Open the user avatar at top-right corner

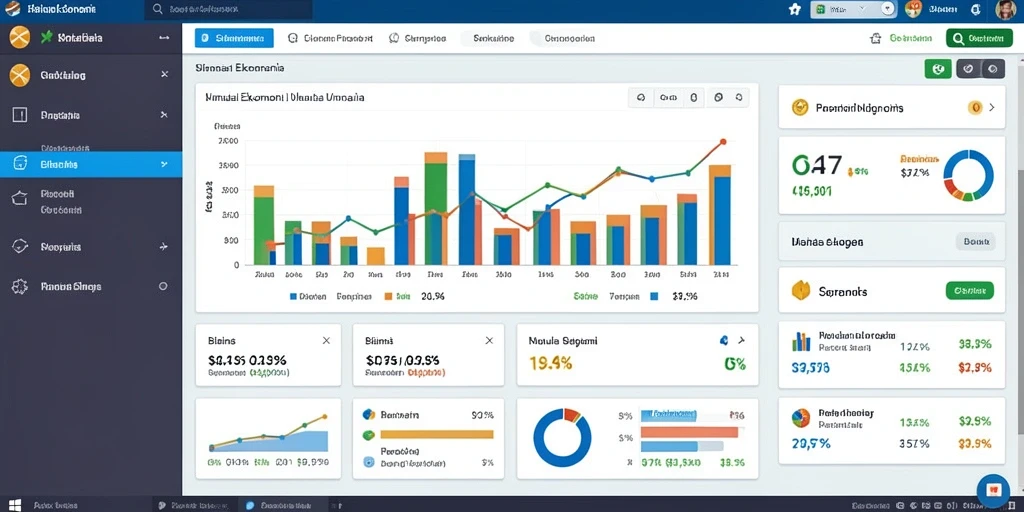1006,9
